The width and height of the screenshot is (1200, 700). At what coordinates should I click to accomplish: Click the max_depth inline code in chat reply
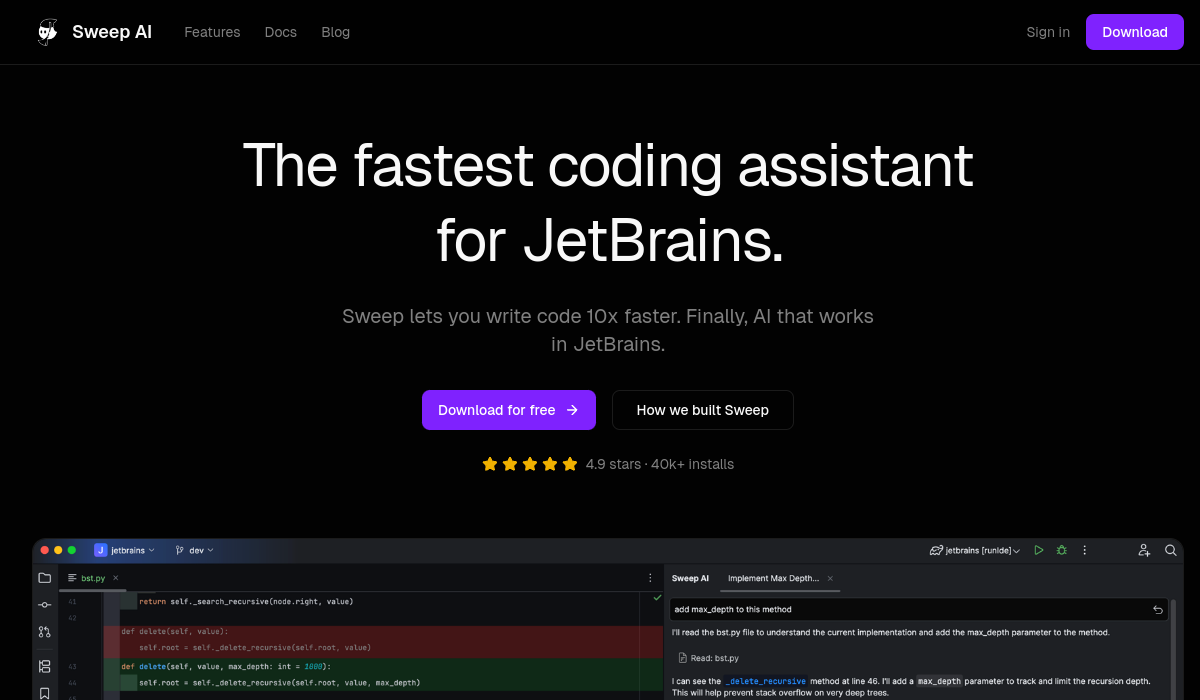click(939, 681)
